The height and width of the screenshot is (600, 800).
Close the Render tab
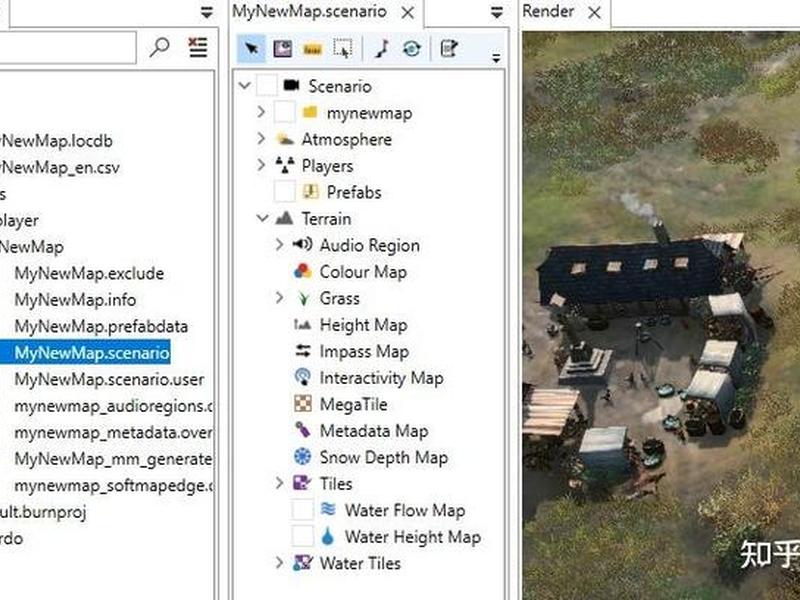click(594, 13)
